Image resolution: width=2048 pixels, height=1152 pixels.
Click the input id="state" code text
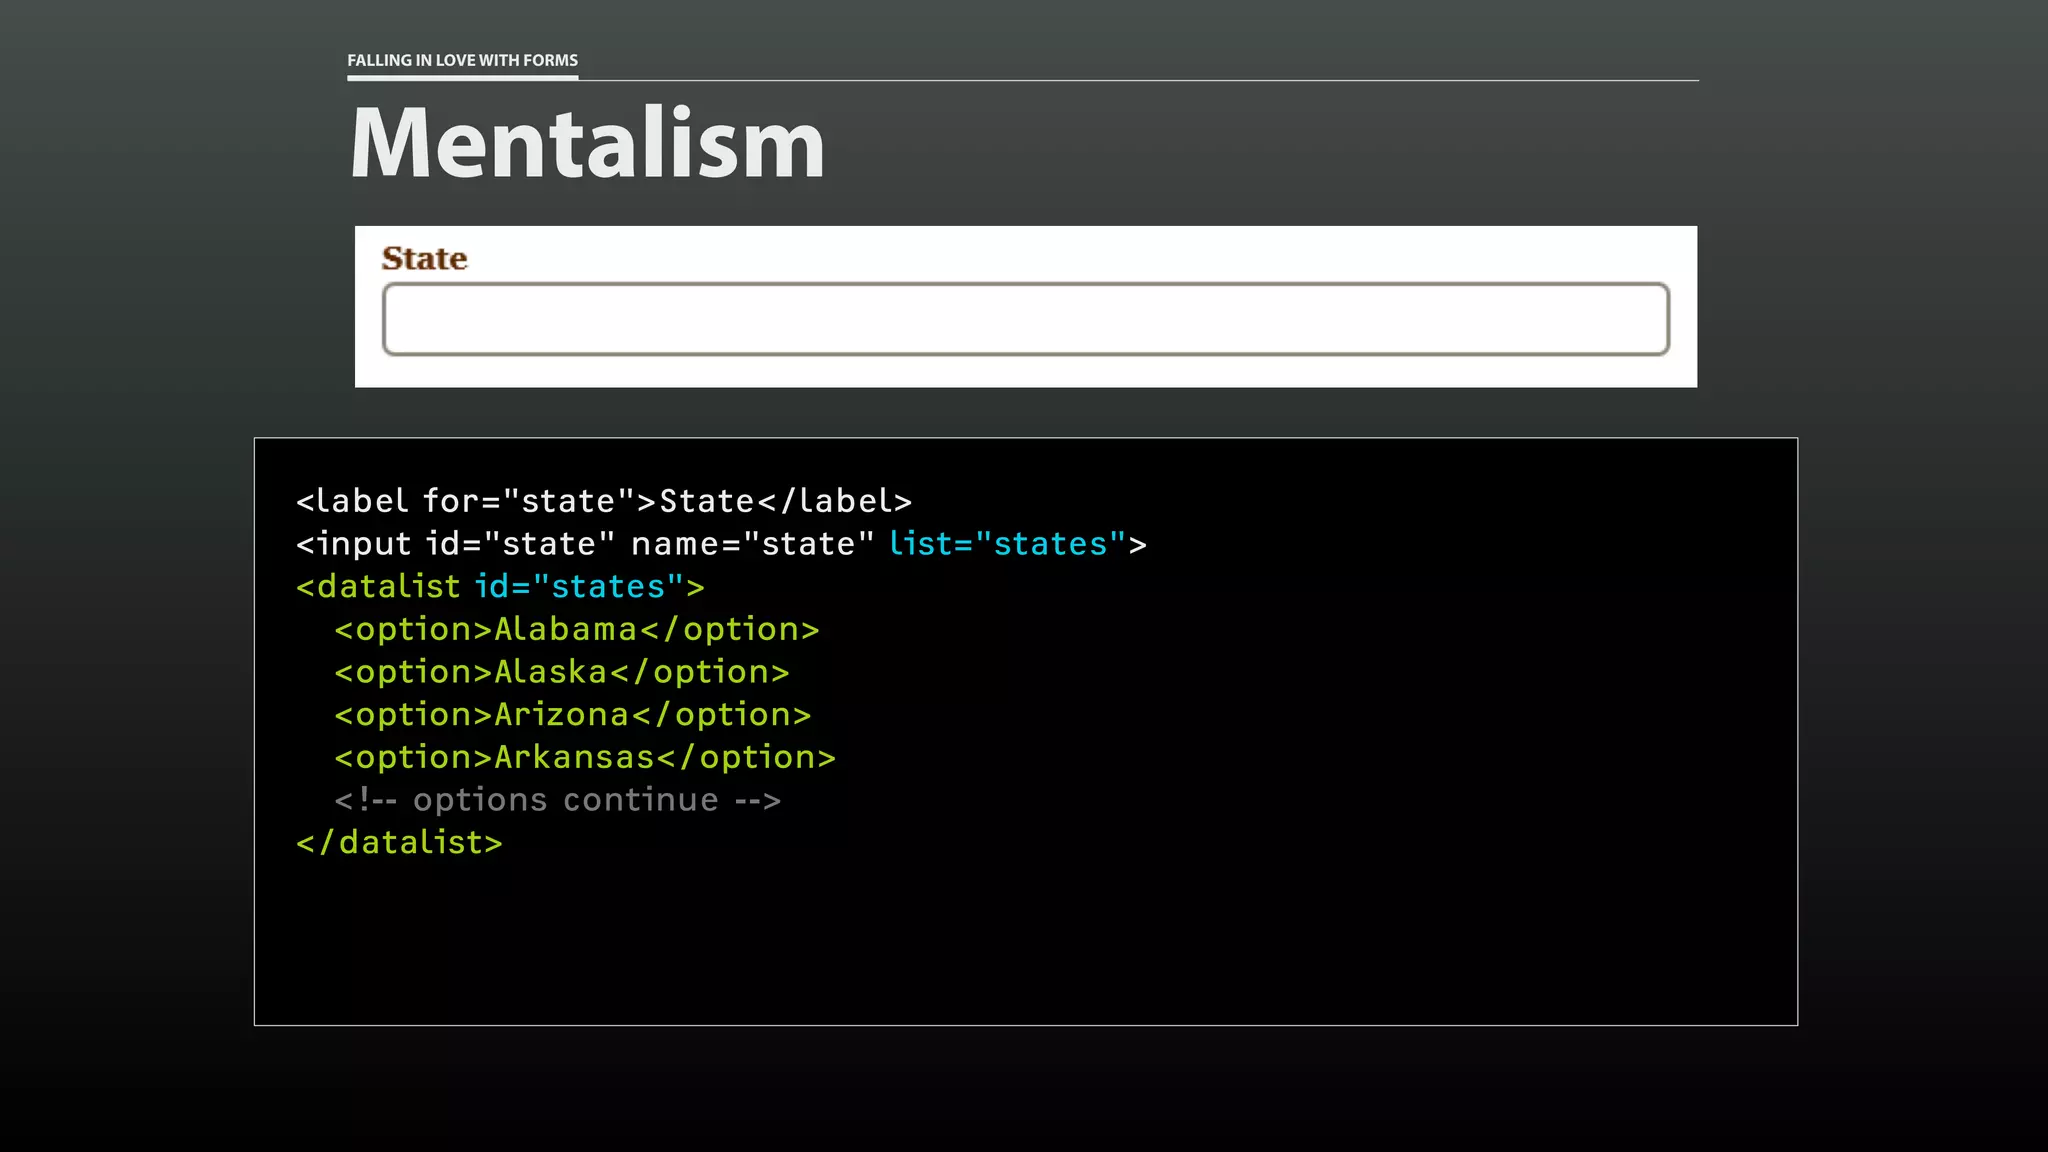pos(455,544)
